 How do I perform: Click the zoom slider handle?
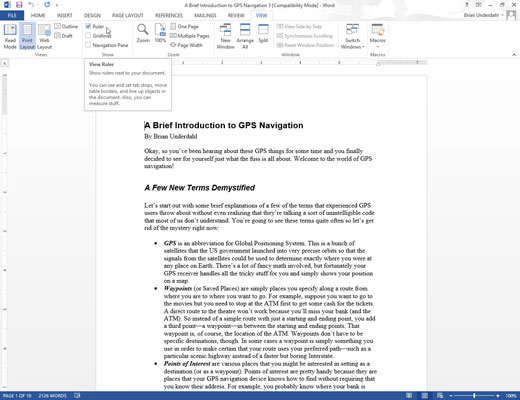click(474, 396)
